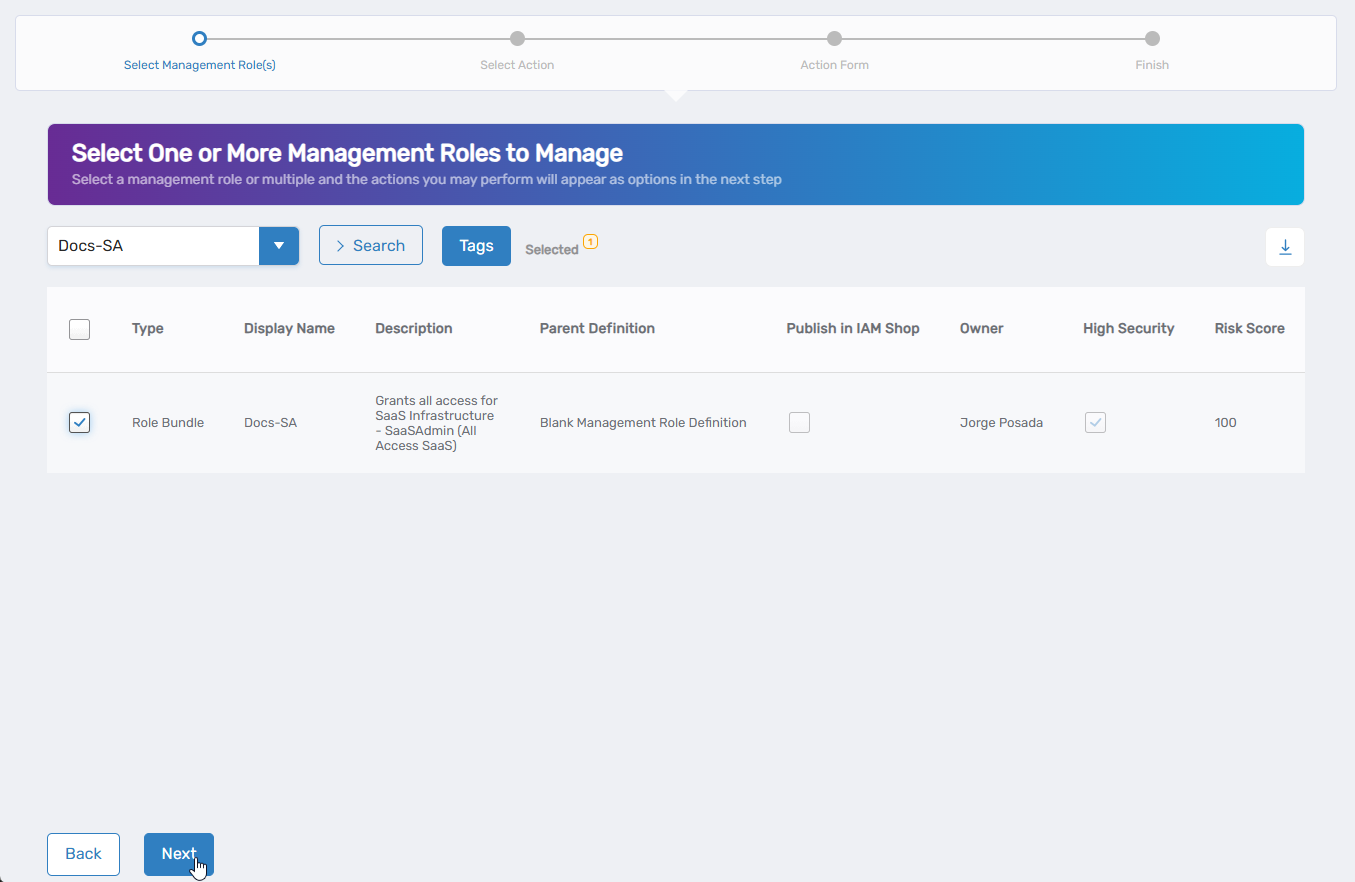Click the High Security checkbox on Docs-SA row
1355x882 pixels.
[x=1095, y=422]
